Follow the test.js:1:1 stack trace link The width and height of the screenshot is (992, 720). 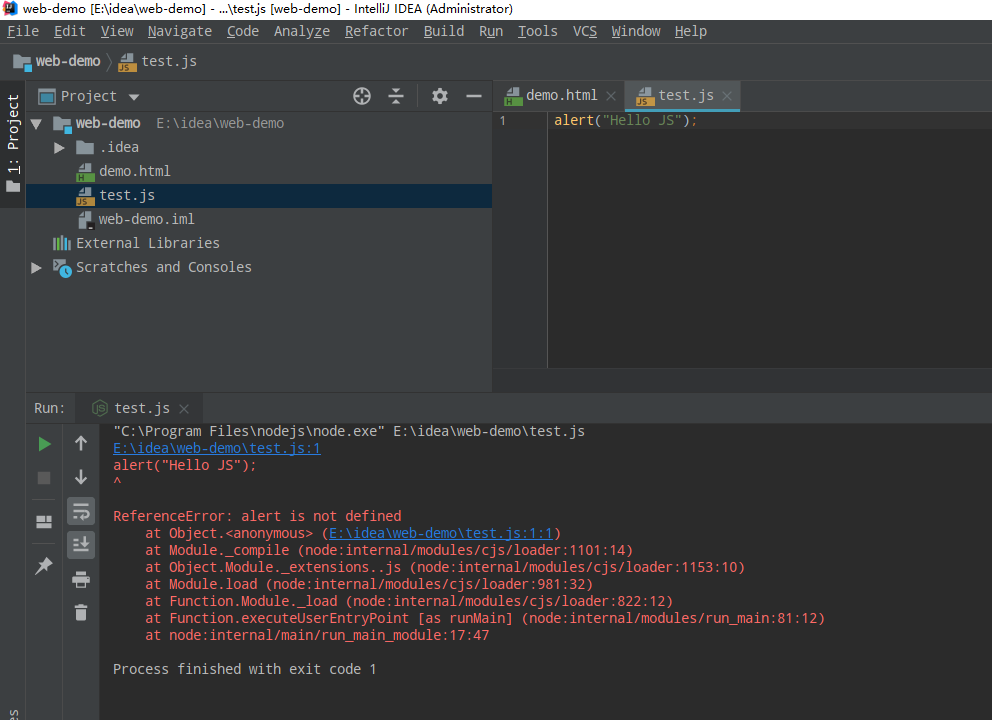pyautogui.click(x=441, y=533)
